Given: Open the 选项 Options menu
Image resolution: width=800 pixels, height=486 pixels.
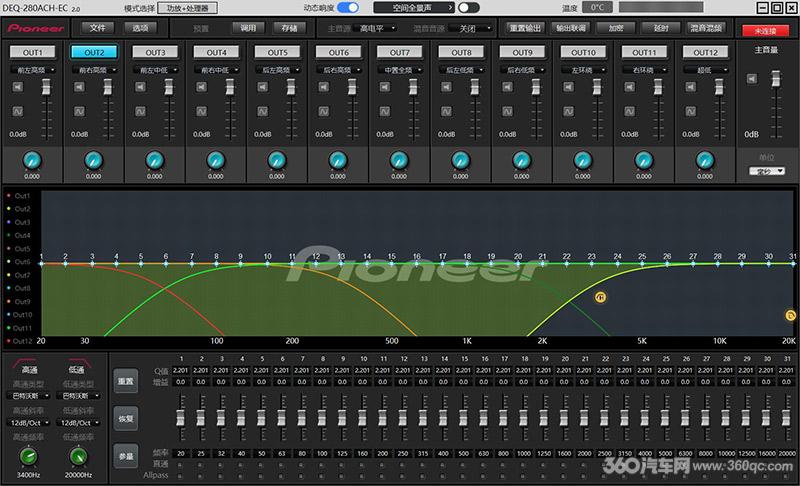Looking at the screenshot, I should (x=140, y=28).
